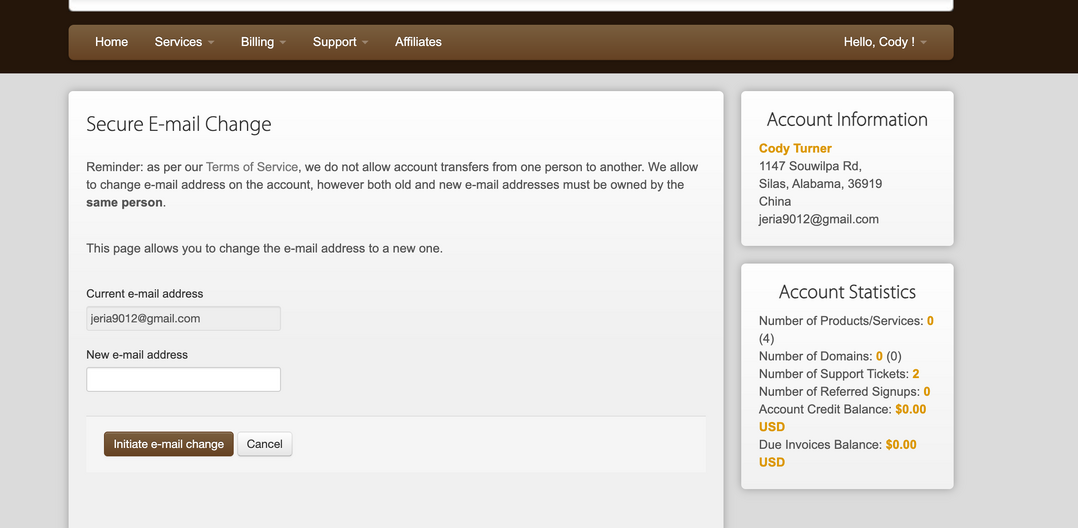The width and height of the screenshot is (1078, 528).
Task: Cancel the e-mail change
Action: tap(264, 444)
